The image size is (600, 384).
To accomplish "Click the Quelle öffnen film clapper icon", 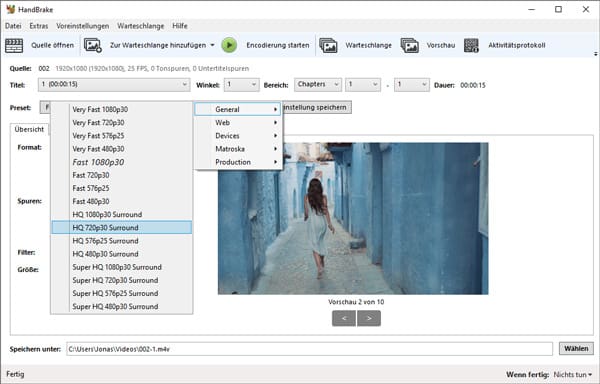I will click(14, 46).
